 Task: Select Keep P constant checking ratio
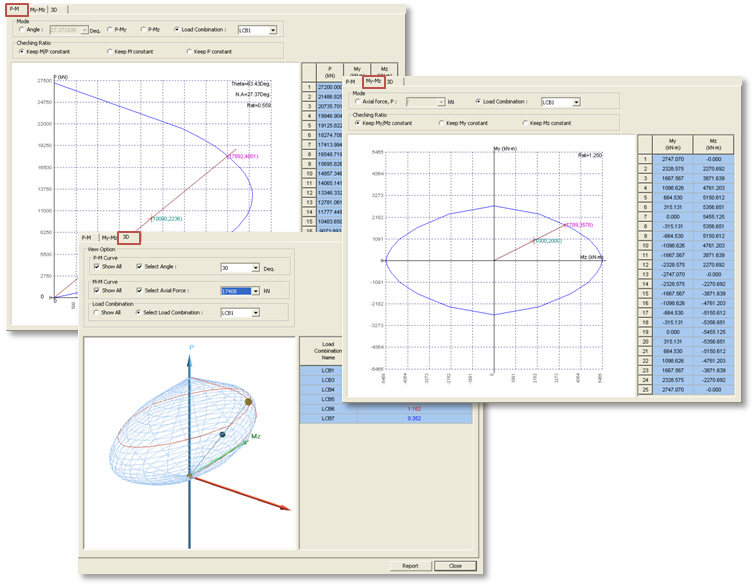click(x=190, y=51)
